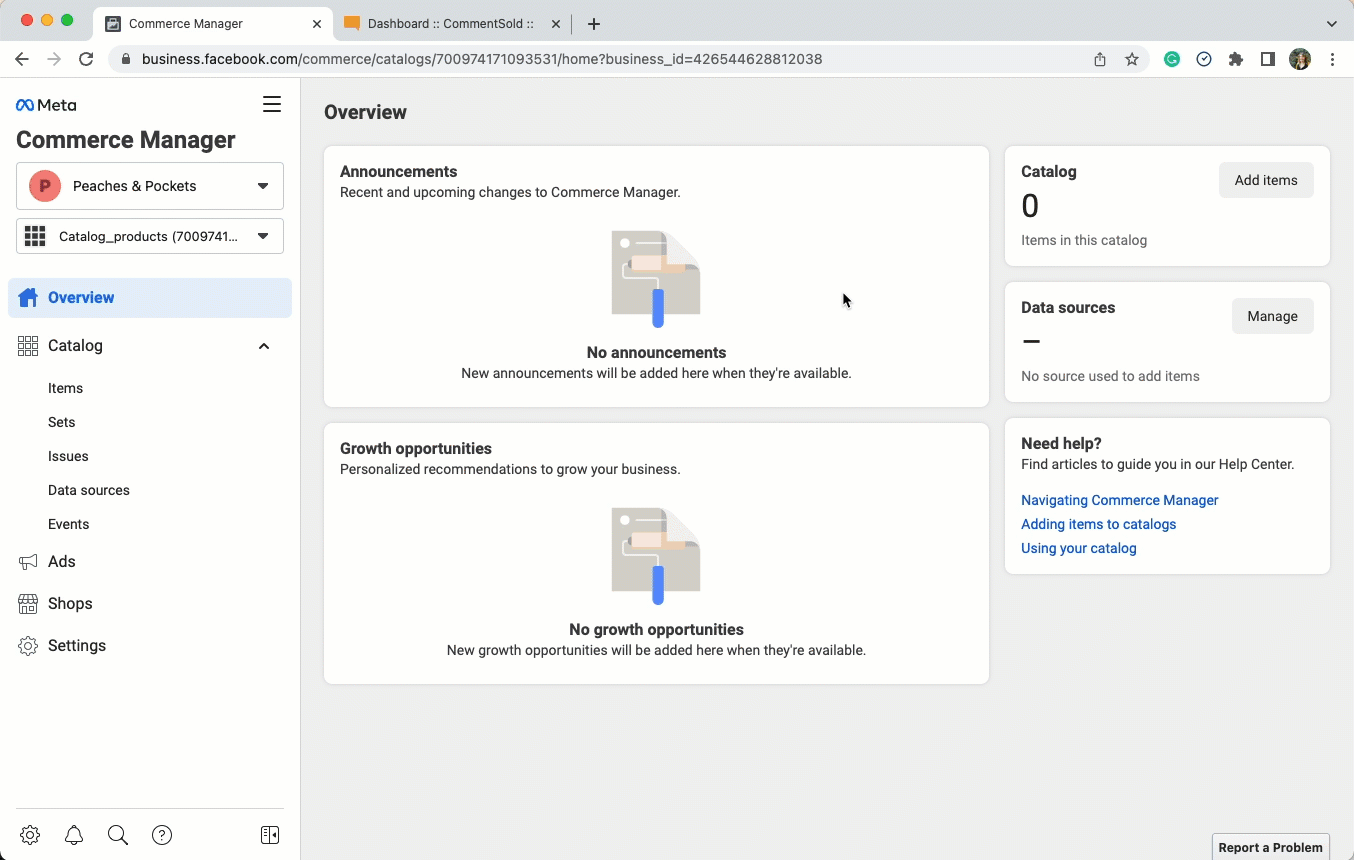The image size is (1354, 860).
Task: Click the Add items button
Action: pyautogui.click(x=1266, y=180)
